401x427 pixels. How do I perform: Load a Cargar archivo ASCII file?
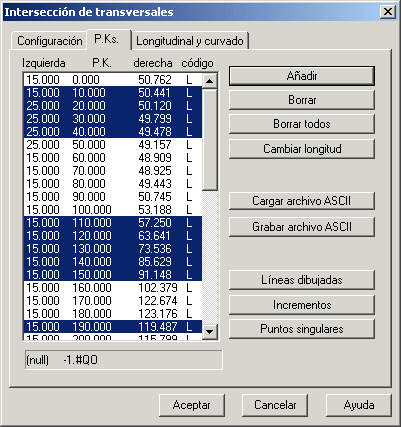(x=302, y=201)
